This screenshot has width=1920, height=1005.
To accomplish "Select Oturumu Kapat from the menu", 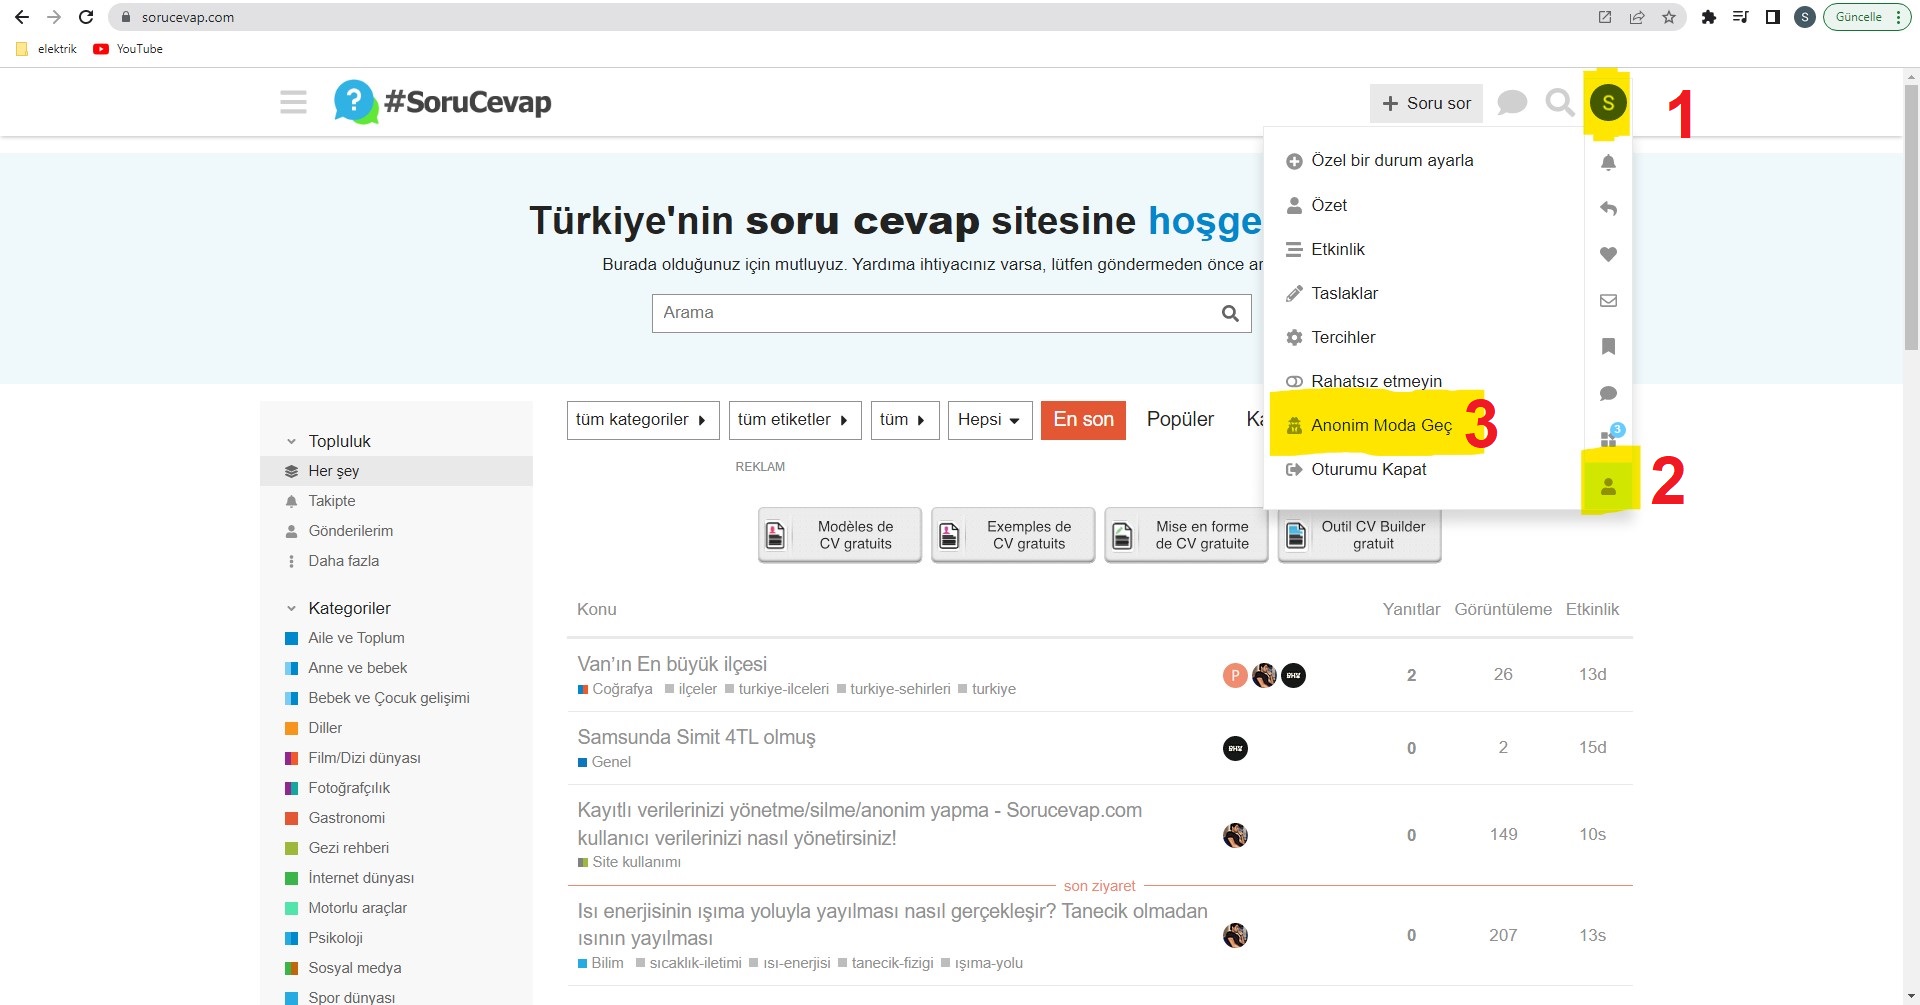I will (x=1370, y=469).
